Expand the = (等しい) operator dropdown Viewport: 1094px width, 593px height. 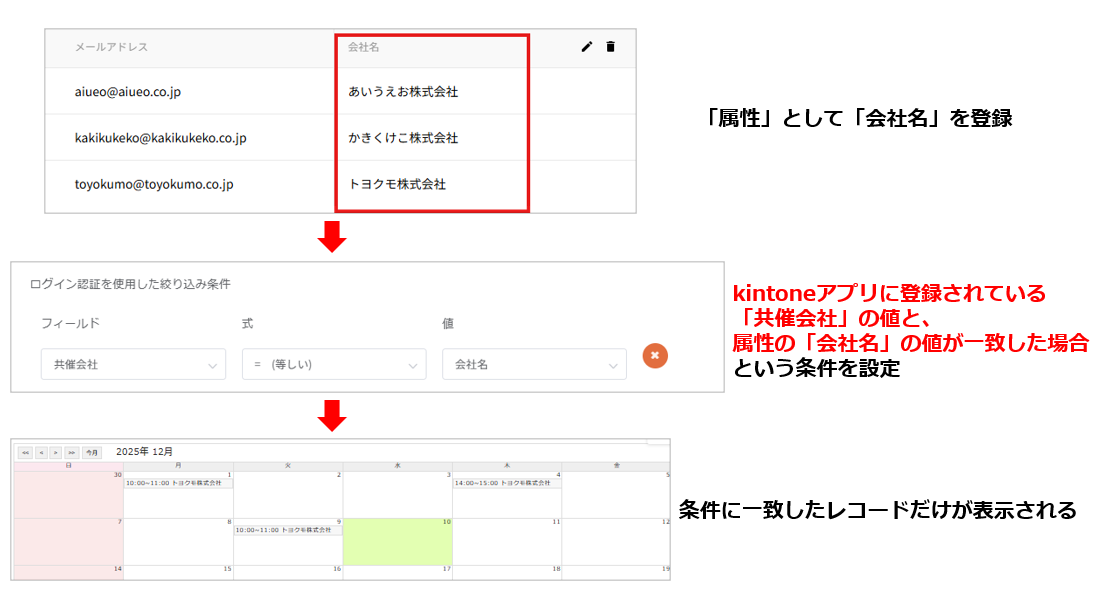click(334, 365)
